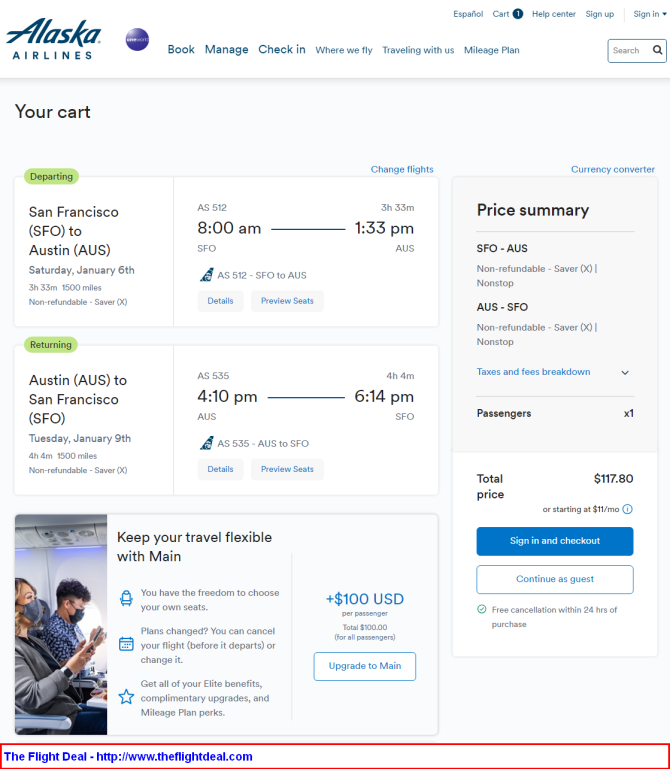Expand Taxes and fees breakdown chevron
The width and height of the screenshot is (670, 769).
pos(625,372)
